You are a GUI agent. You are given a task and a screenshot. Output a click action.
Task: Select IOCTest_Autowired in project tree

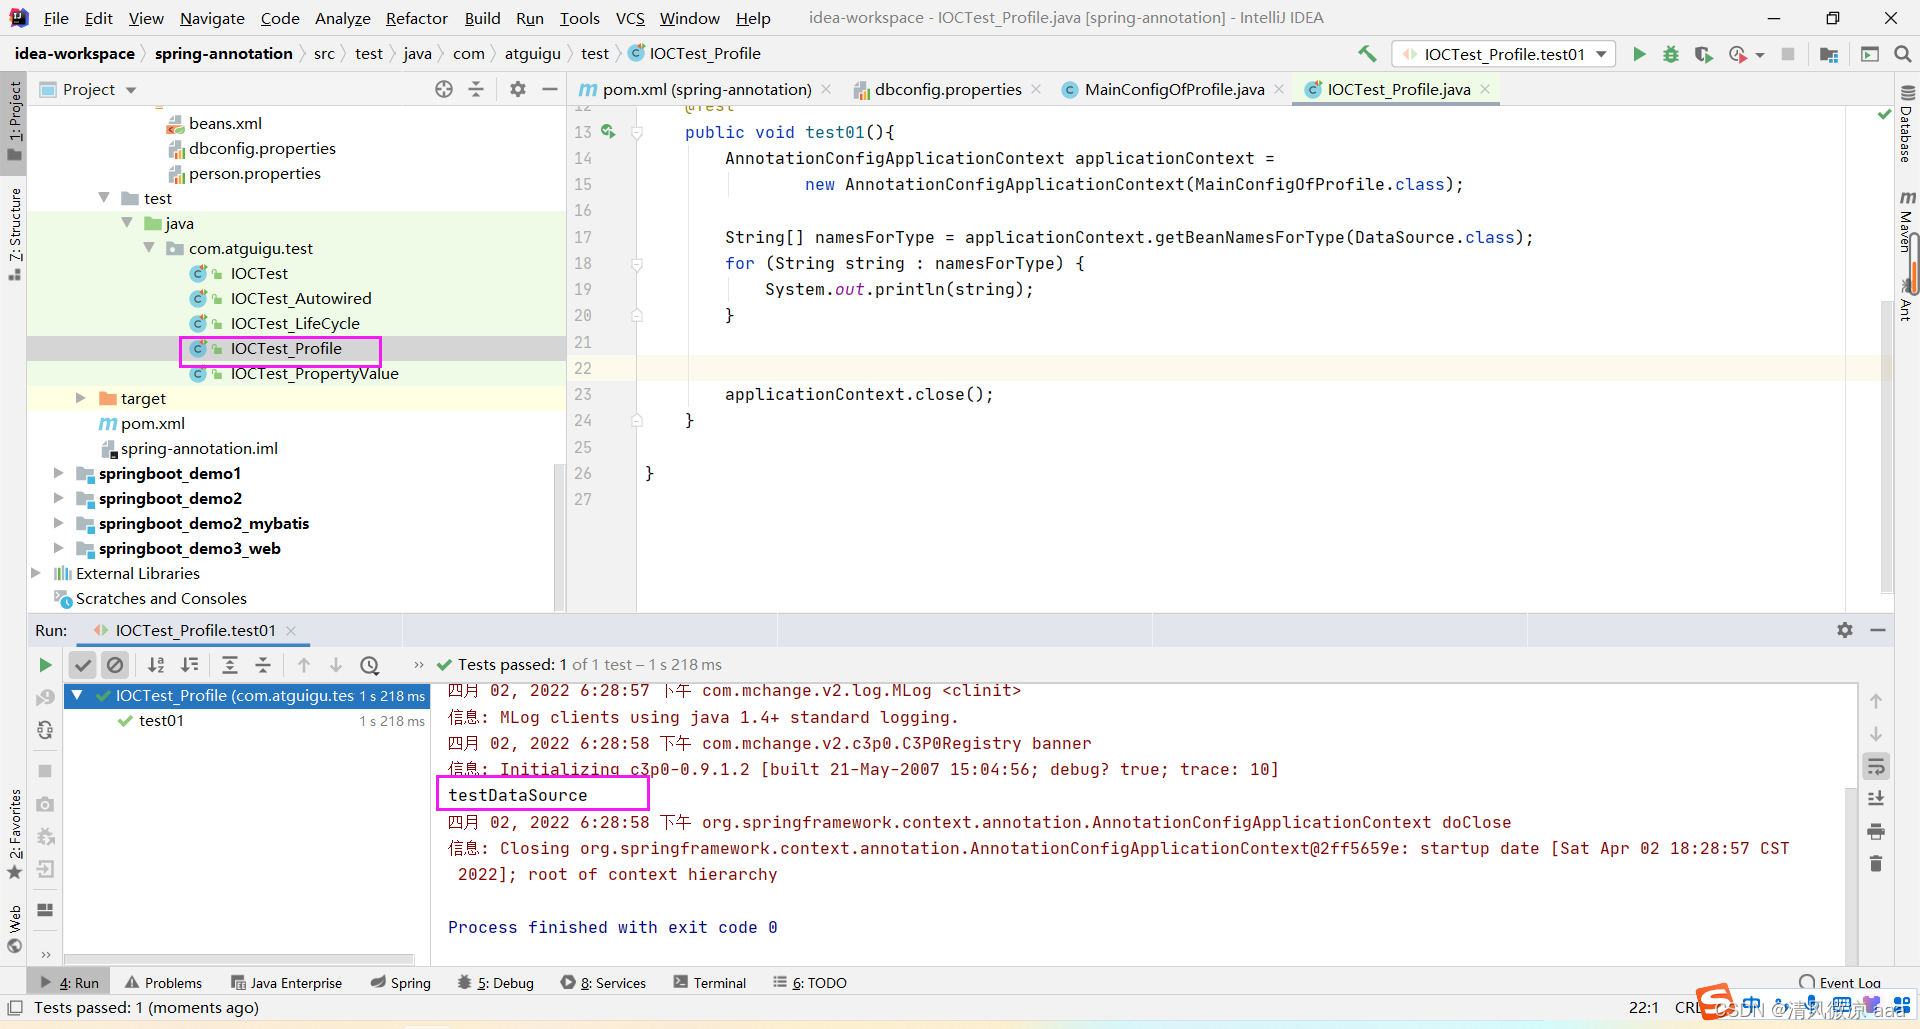300,298
